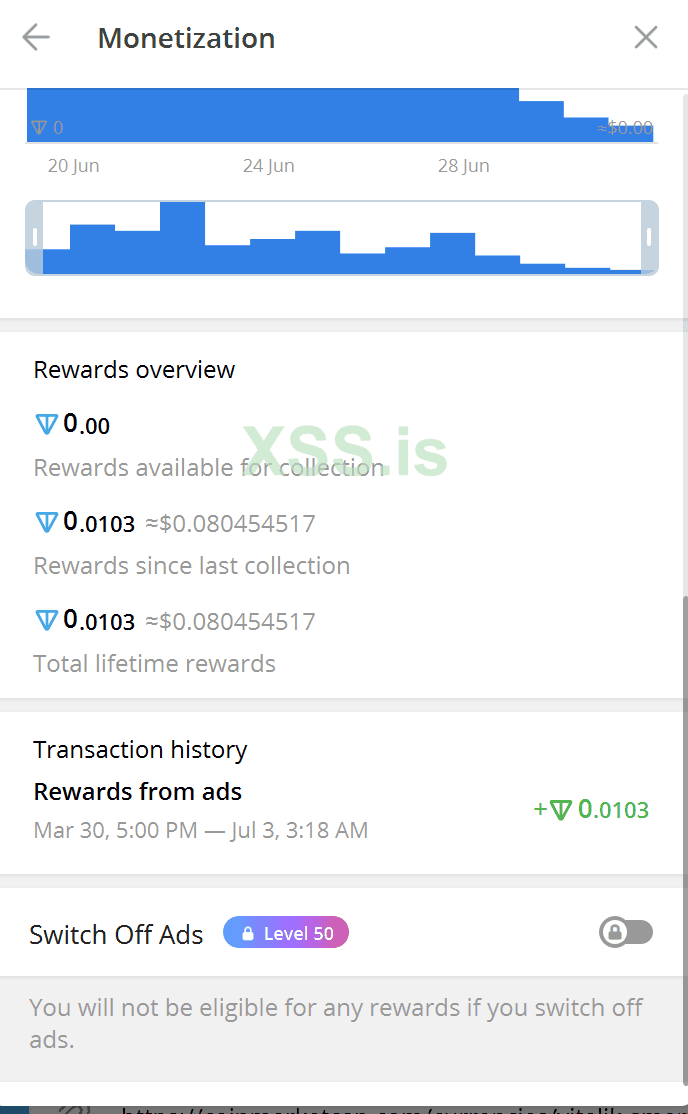Click the green TON amount +0.0103
Screen dimensions: 688x1114
click(592, 810)
